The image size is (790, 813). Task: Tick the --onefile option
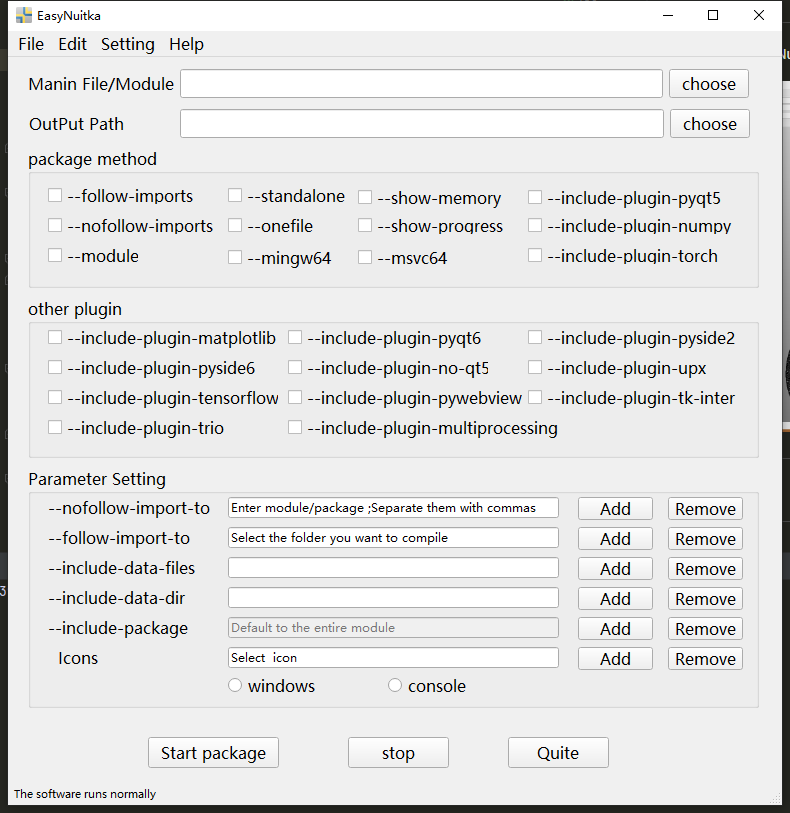click(x=235, y=226)
